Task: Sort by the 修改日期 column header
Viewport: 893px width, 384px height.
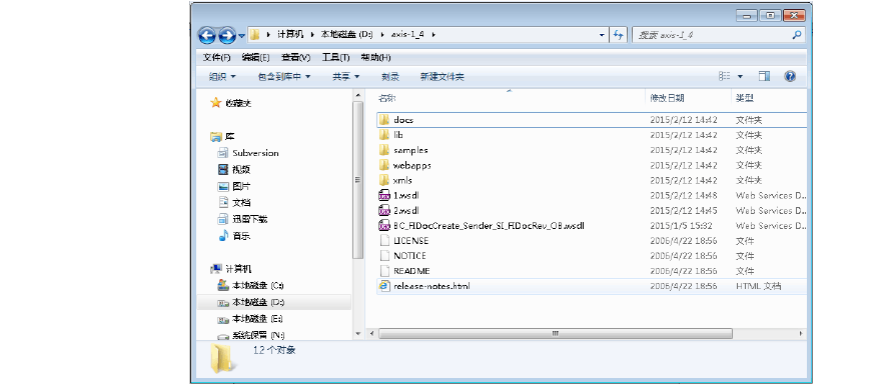Action: [x=667, y=98]
